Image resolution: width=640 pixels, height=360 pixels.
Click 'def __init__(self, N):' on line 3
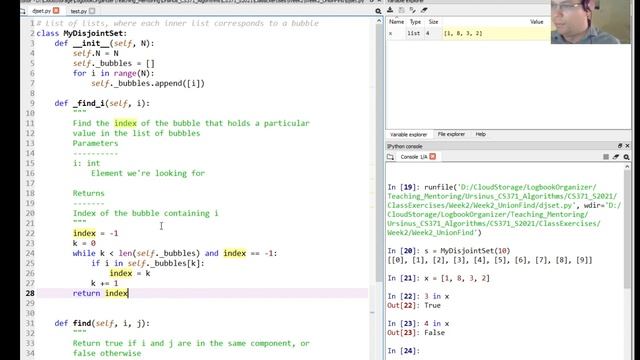[104, 43]
